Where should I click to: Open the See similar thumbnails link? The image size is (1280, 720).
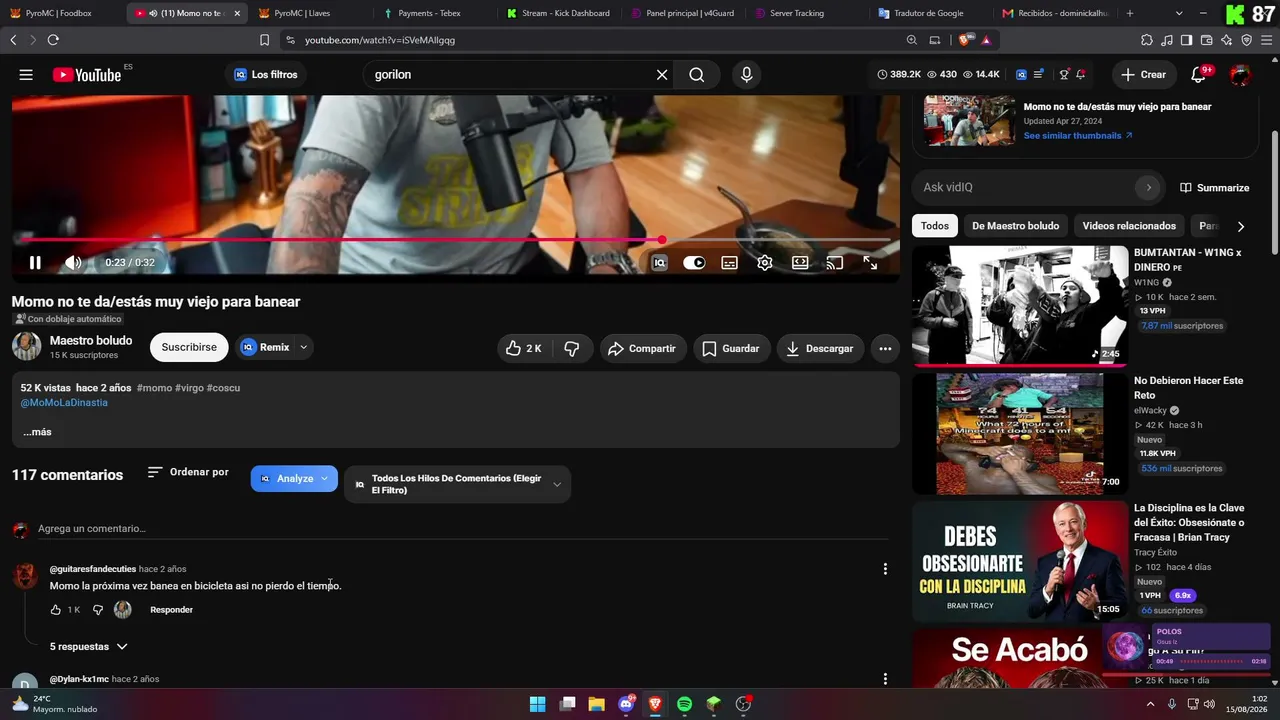click(1078, 136)
